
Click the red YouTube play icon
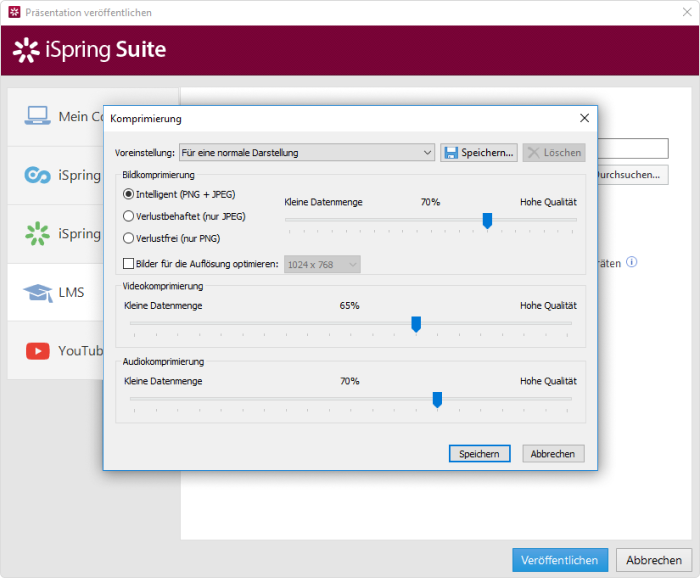[x=38, y=351]
